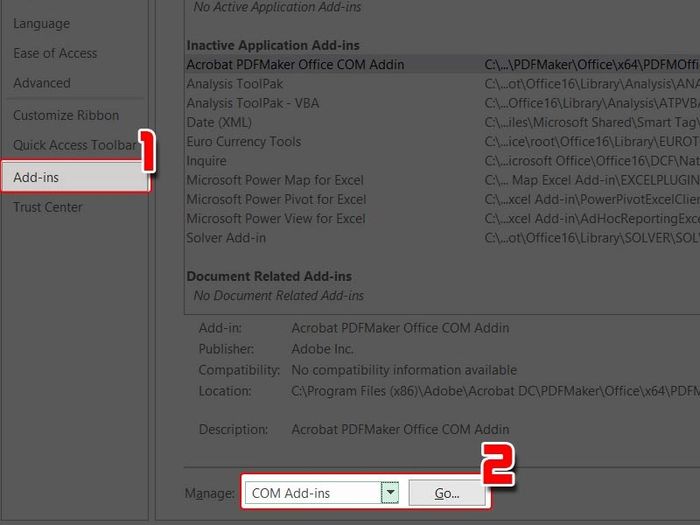Click the Document Related Add-ins heading

[x=269, y=276]
